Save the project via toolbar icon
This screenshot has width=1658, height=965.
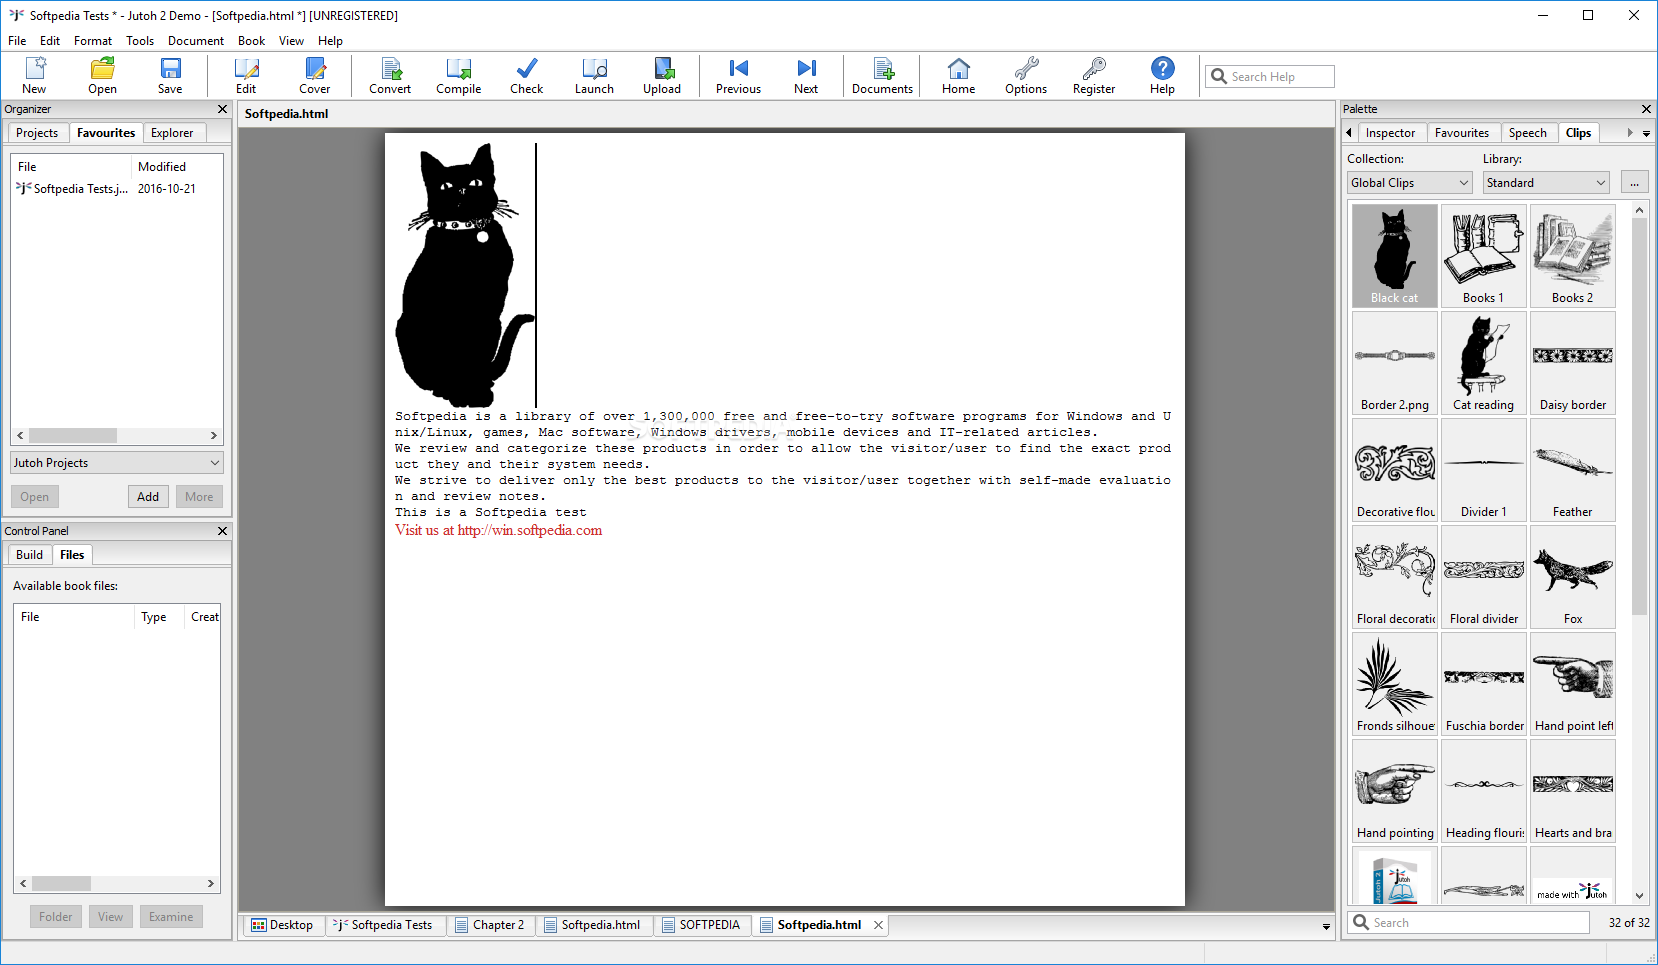[x=170, y=75]
